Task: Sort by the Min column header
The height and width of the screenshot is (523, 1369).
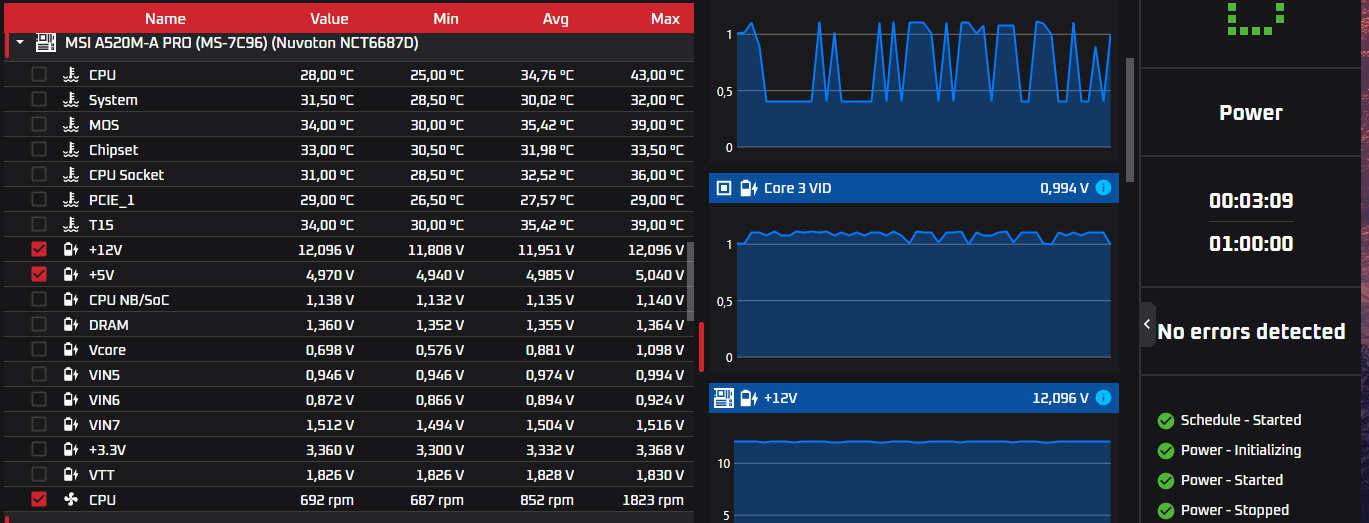Action: pyautogui.click(x=446, y=18)
